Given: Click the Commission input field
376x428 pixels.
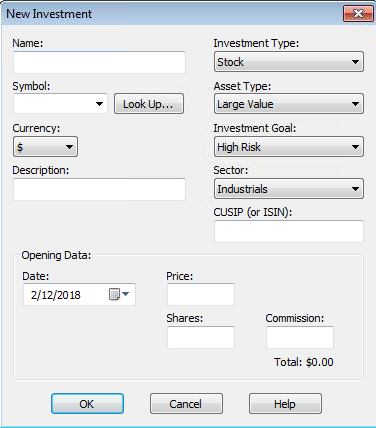Looking at the screenshot, I should (300, 337).
